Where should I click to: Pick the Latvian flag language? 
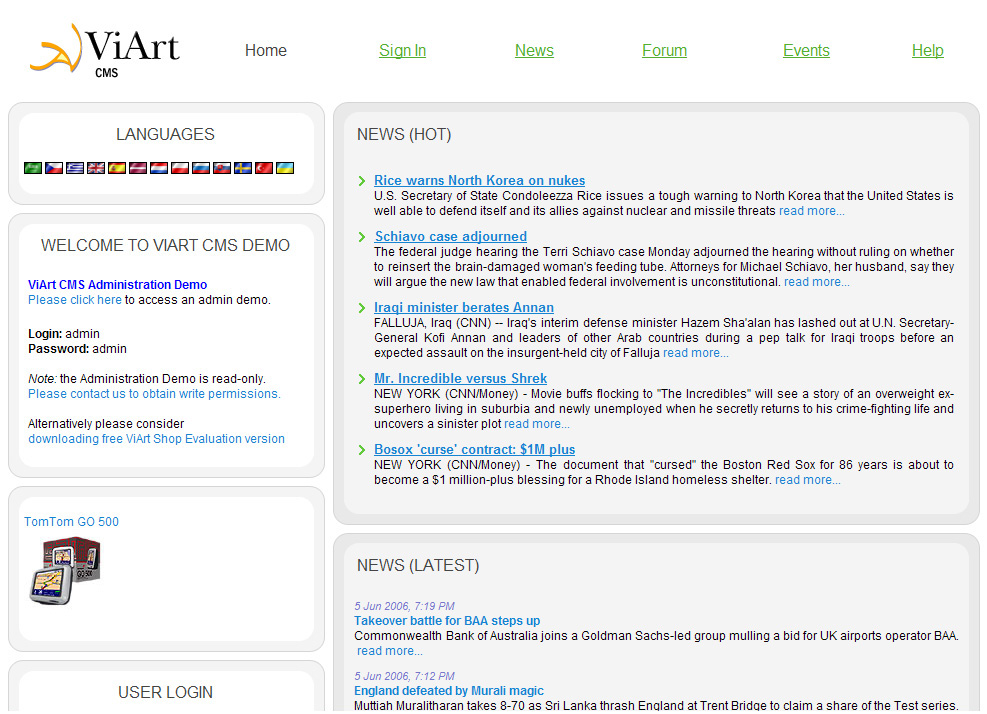[x=138, y=168]
